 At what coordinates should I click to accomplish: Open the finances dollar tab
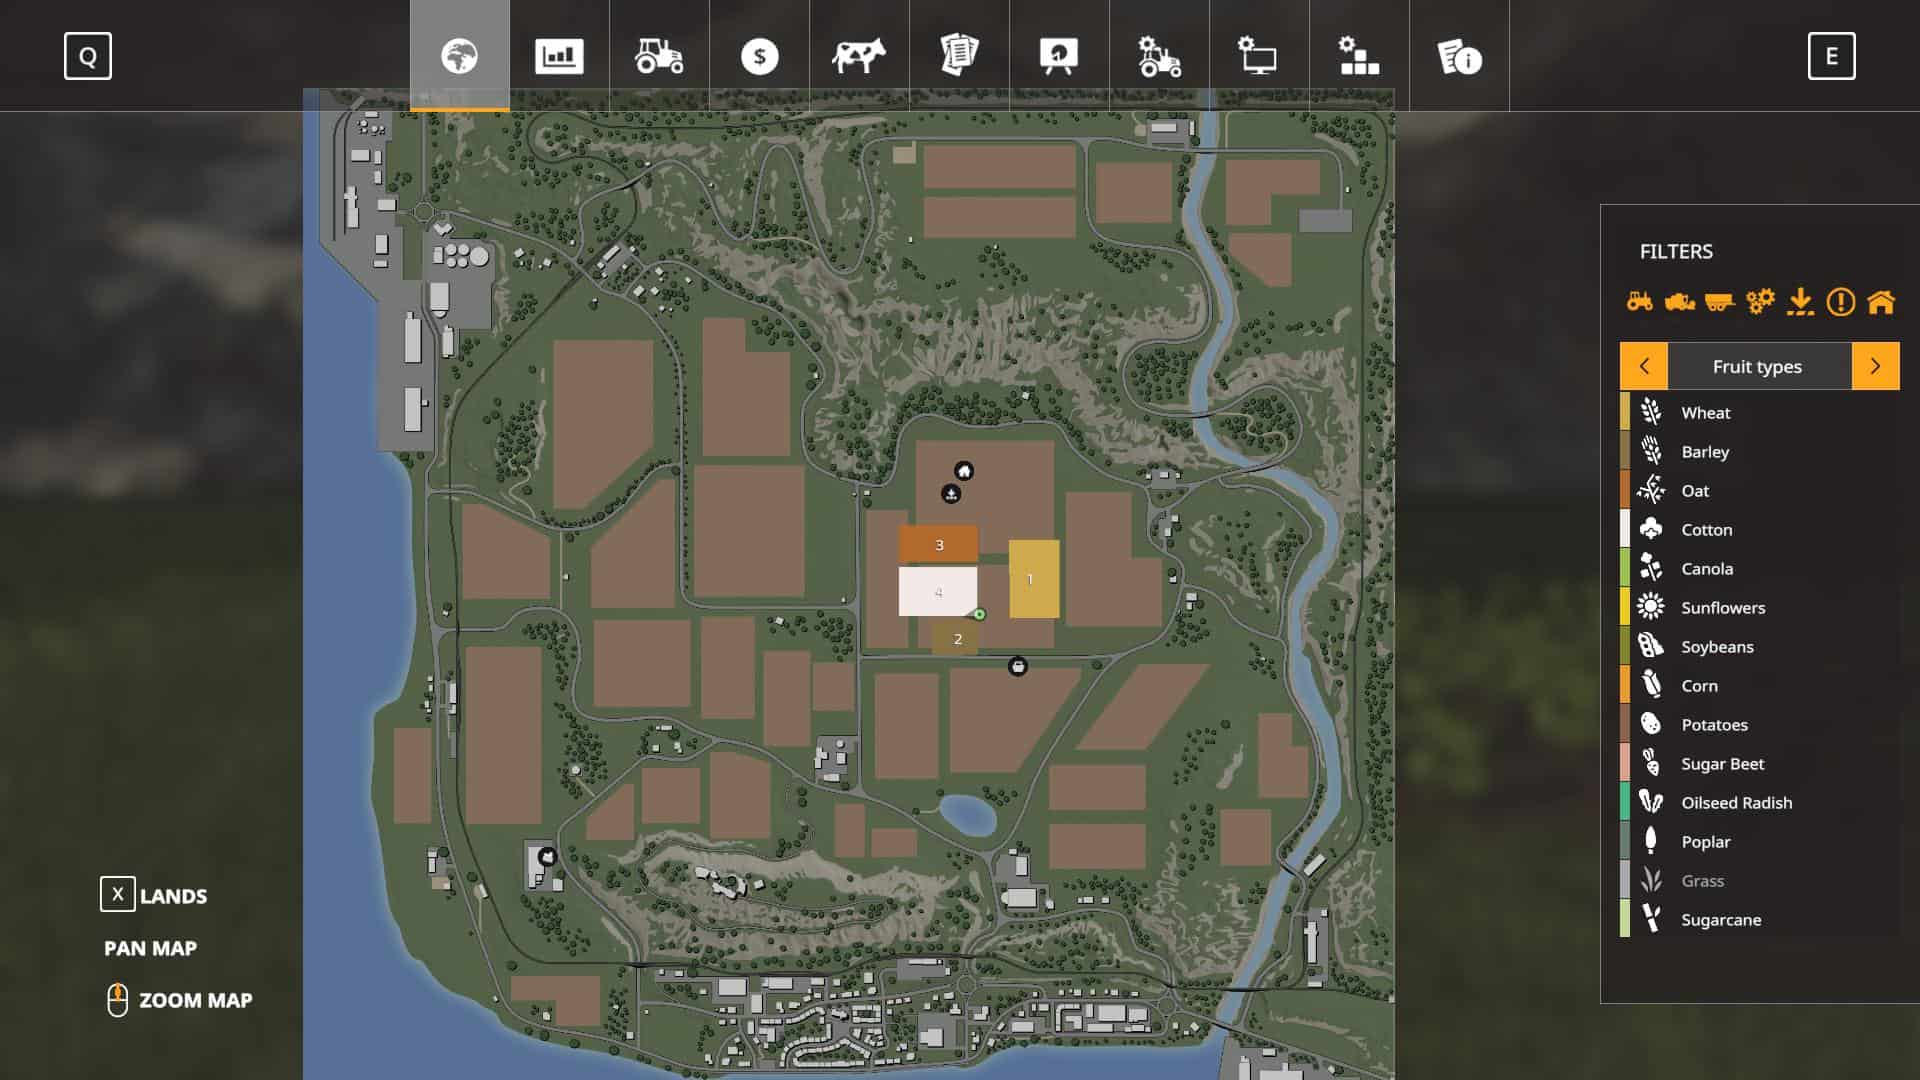(x=759, y=56)
